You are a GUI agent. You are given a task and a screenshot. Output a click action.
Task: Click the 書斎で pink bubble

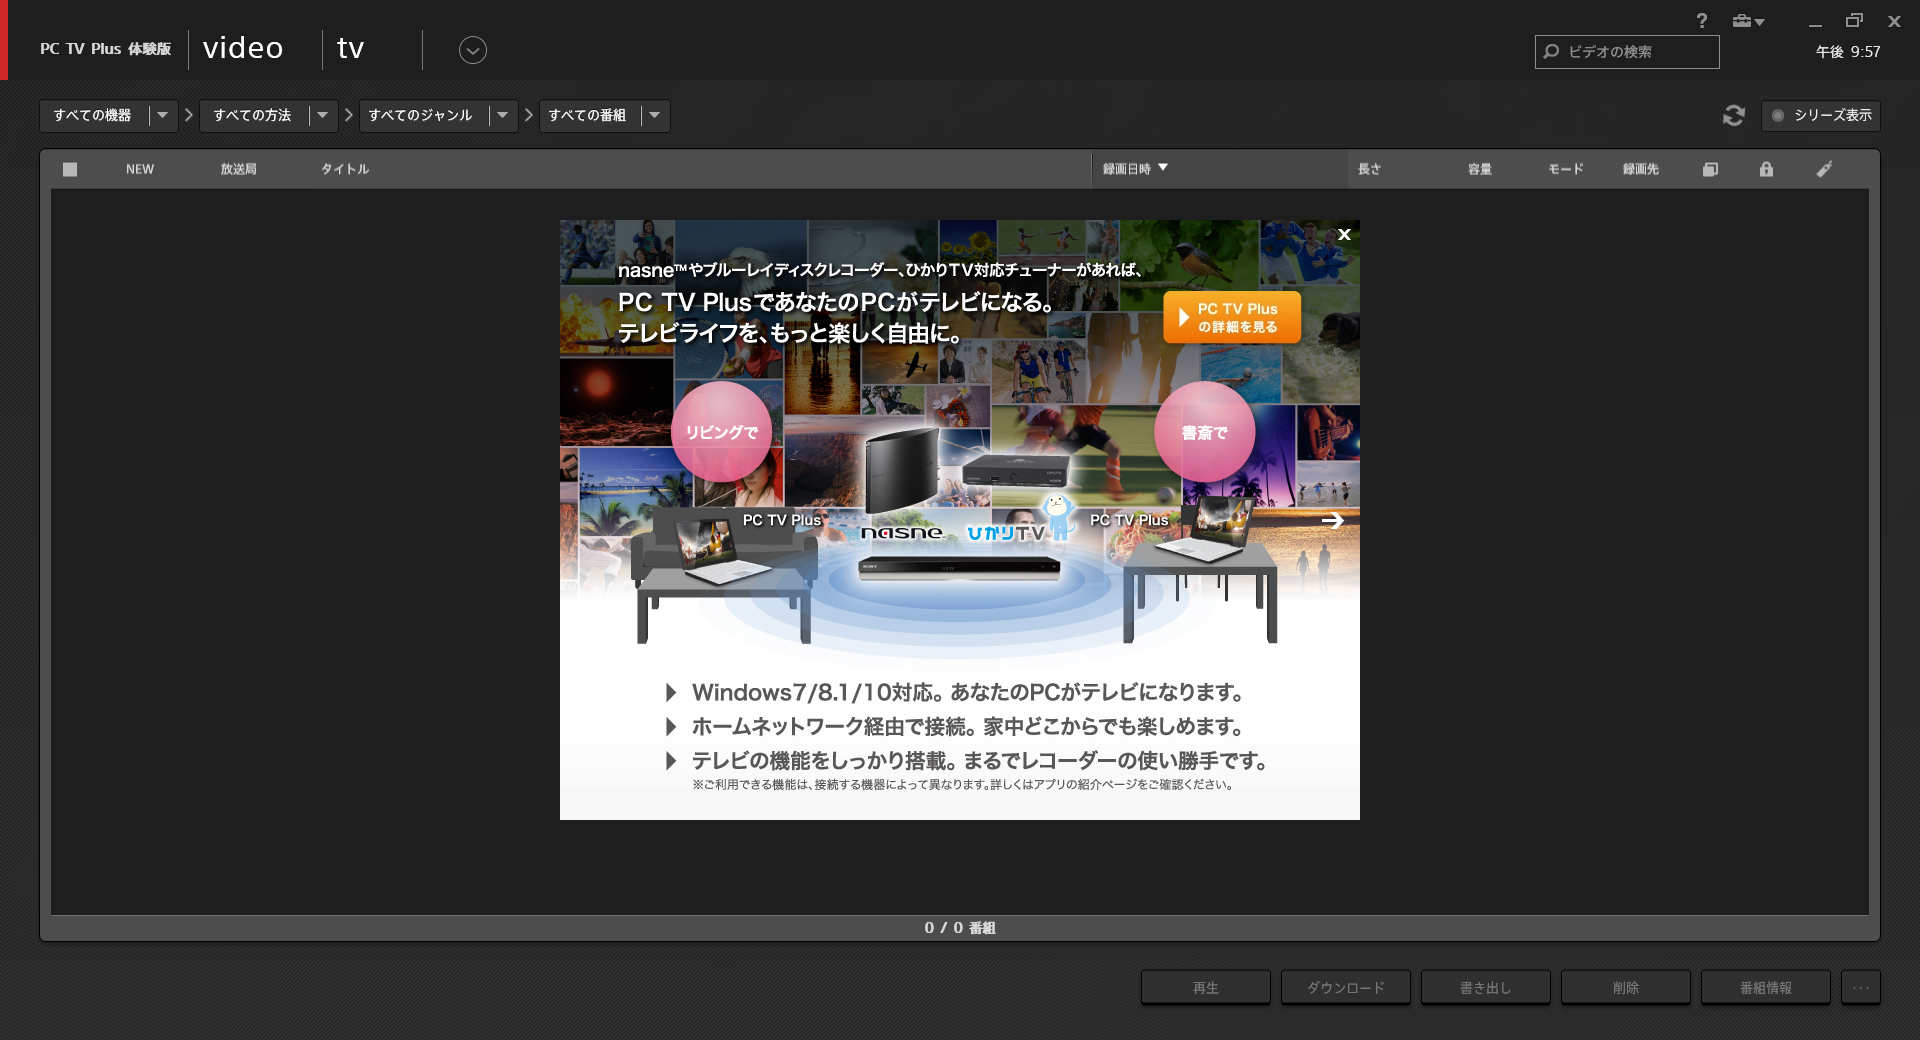tap(1204, 432)
